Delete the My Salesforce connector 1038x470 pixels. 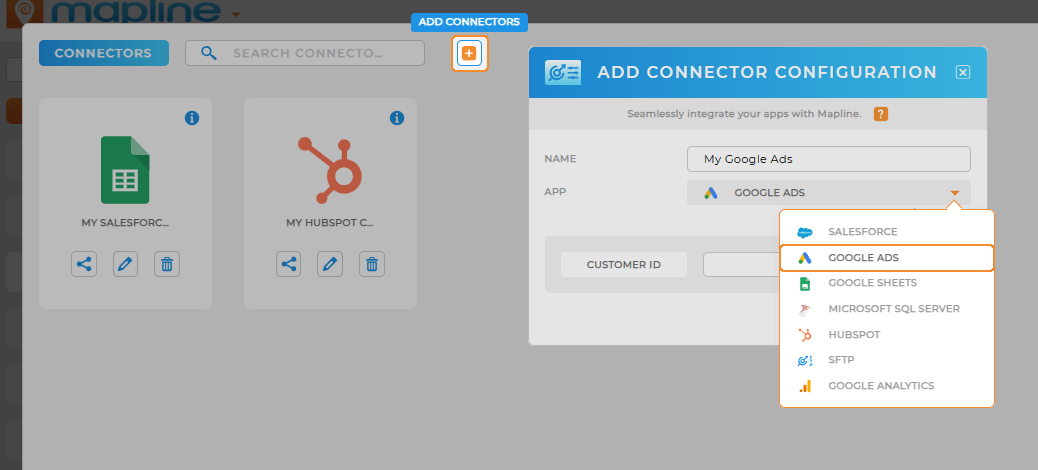pos(167,264)
